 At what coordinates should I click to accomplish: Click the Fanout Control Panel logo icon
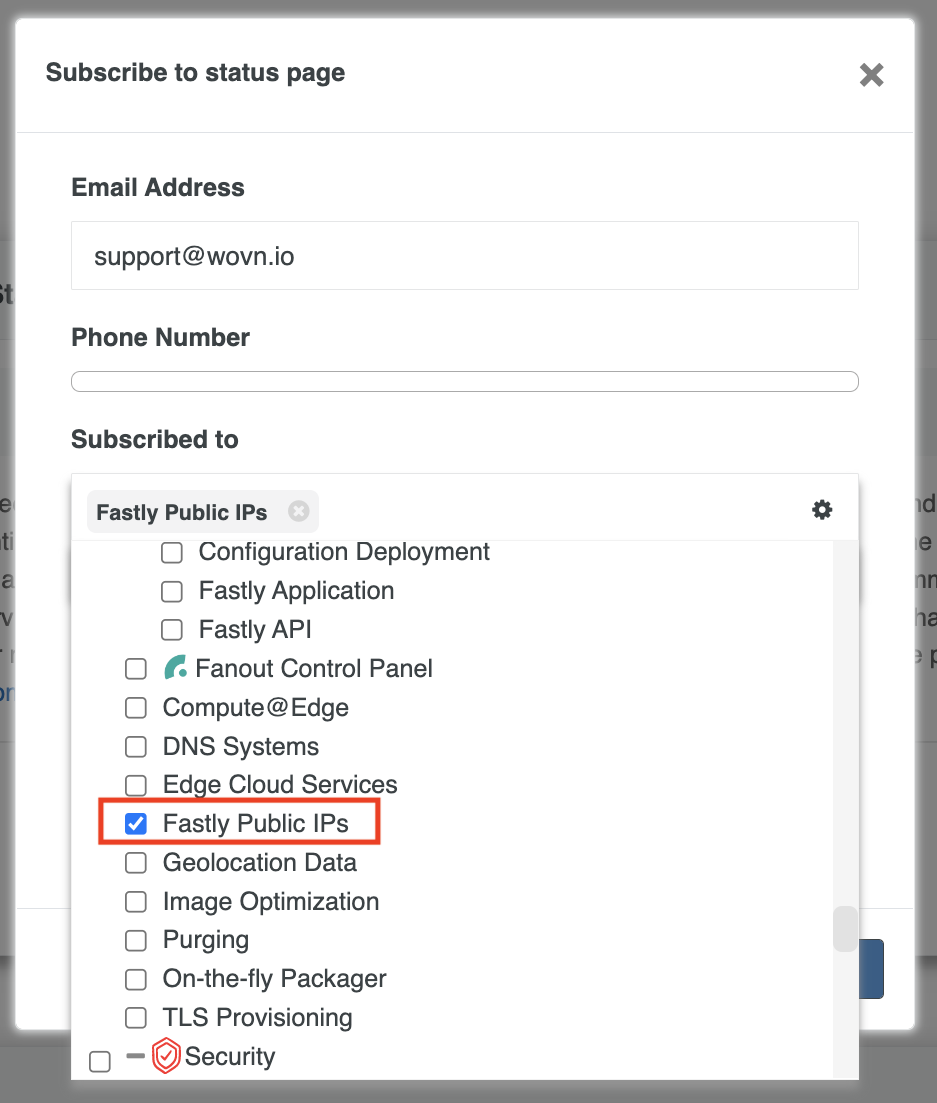(176, 668)
